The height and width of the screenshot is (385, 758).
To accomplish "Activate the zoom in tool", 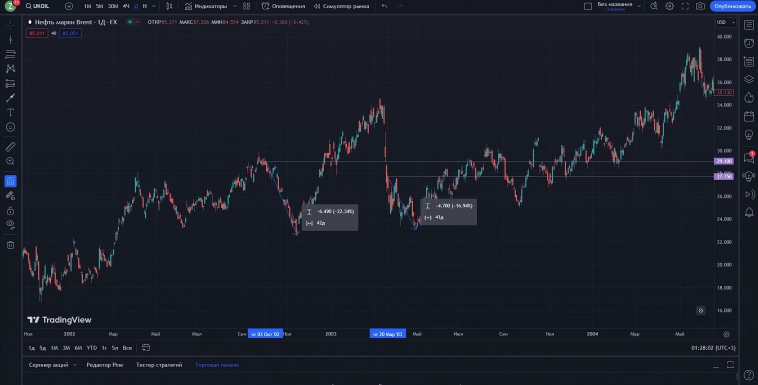I will (10, 162).
